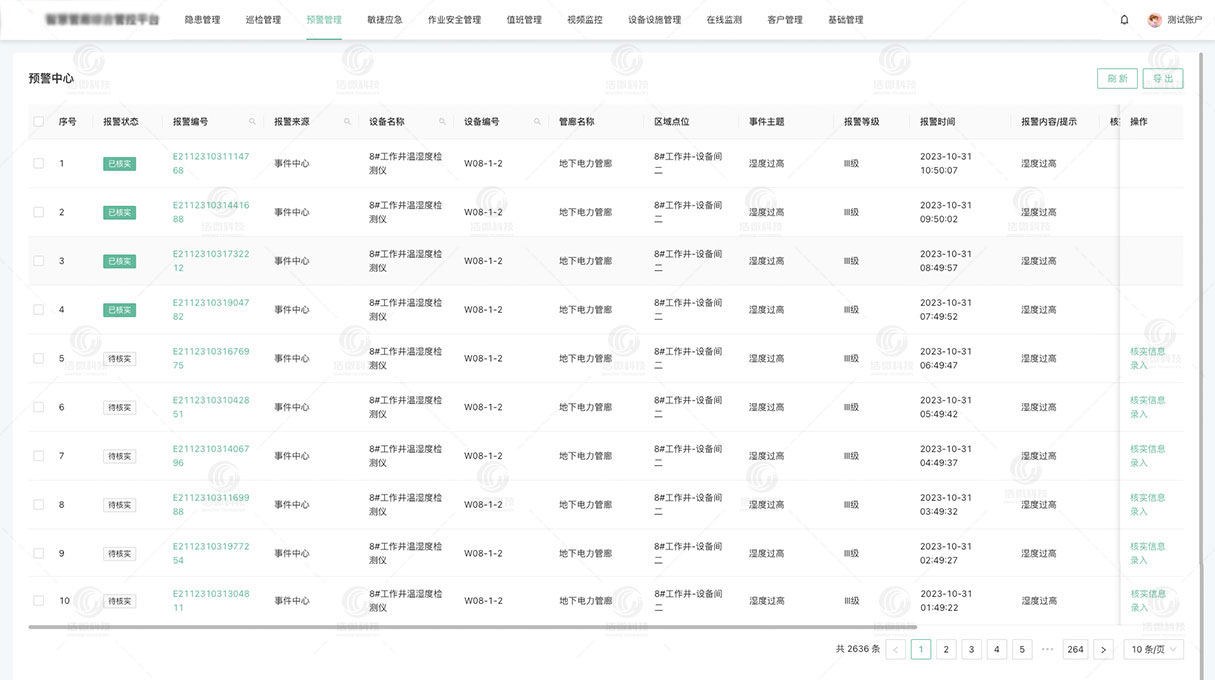The width and height of the screenshot is (1215, 680).
Task: Click the search icon in 报警来源 column header
Action: pyautogui.click(x=347, y=121)
